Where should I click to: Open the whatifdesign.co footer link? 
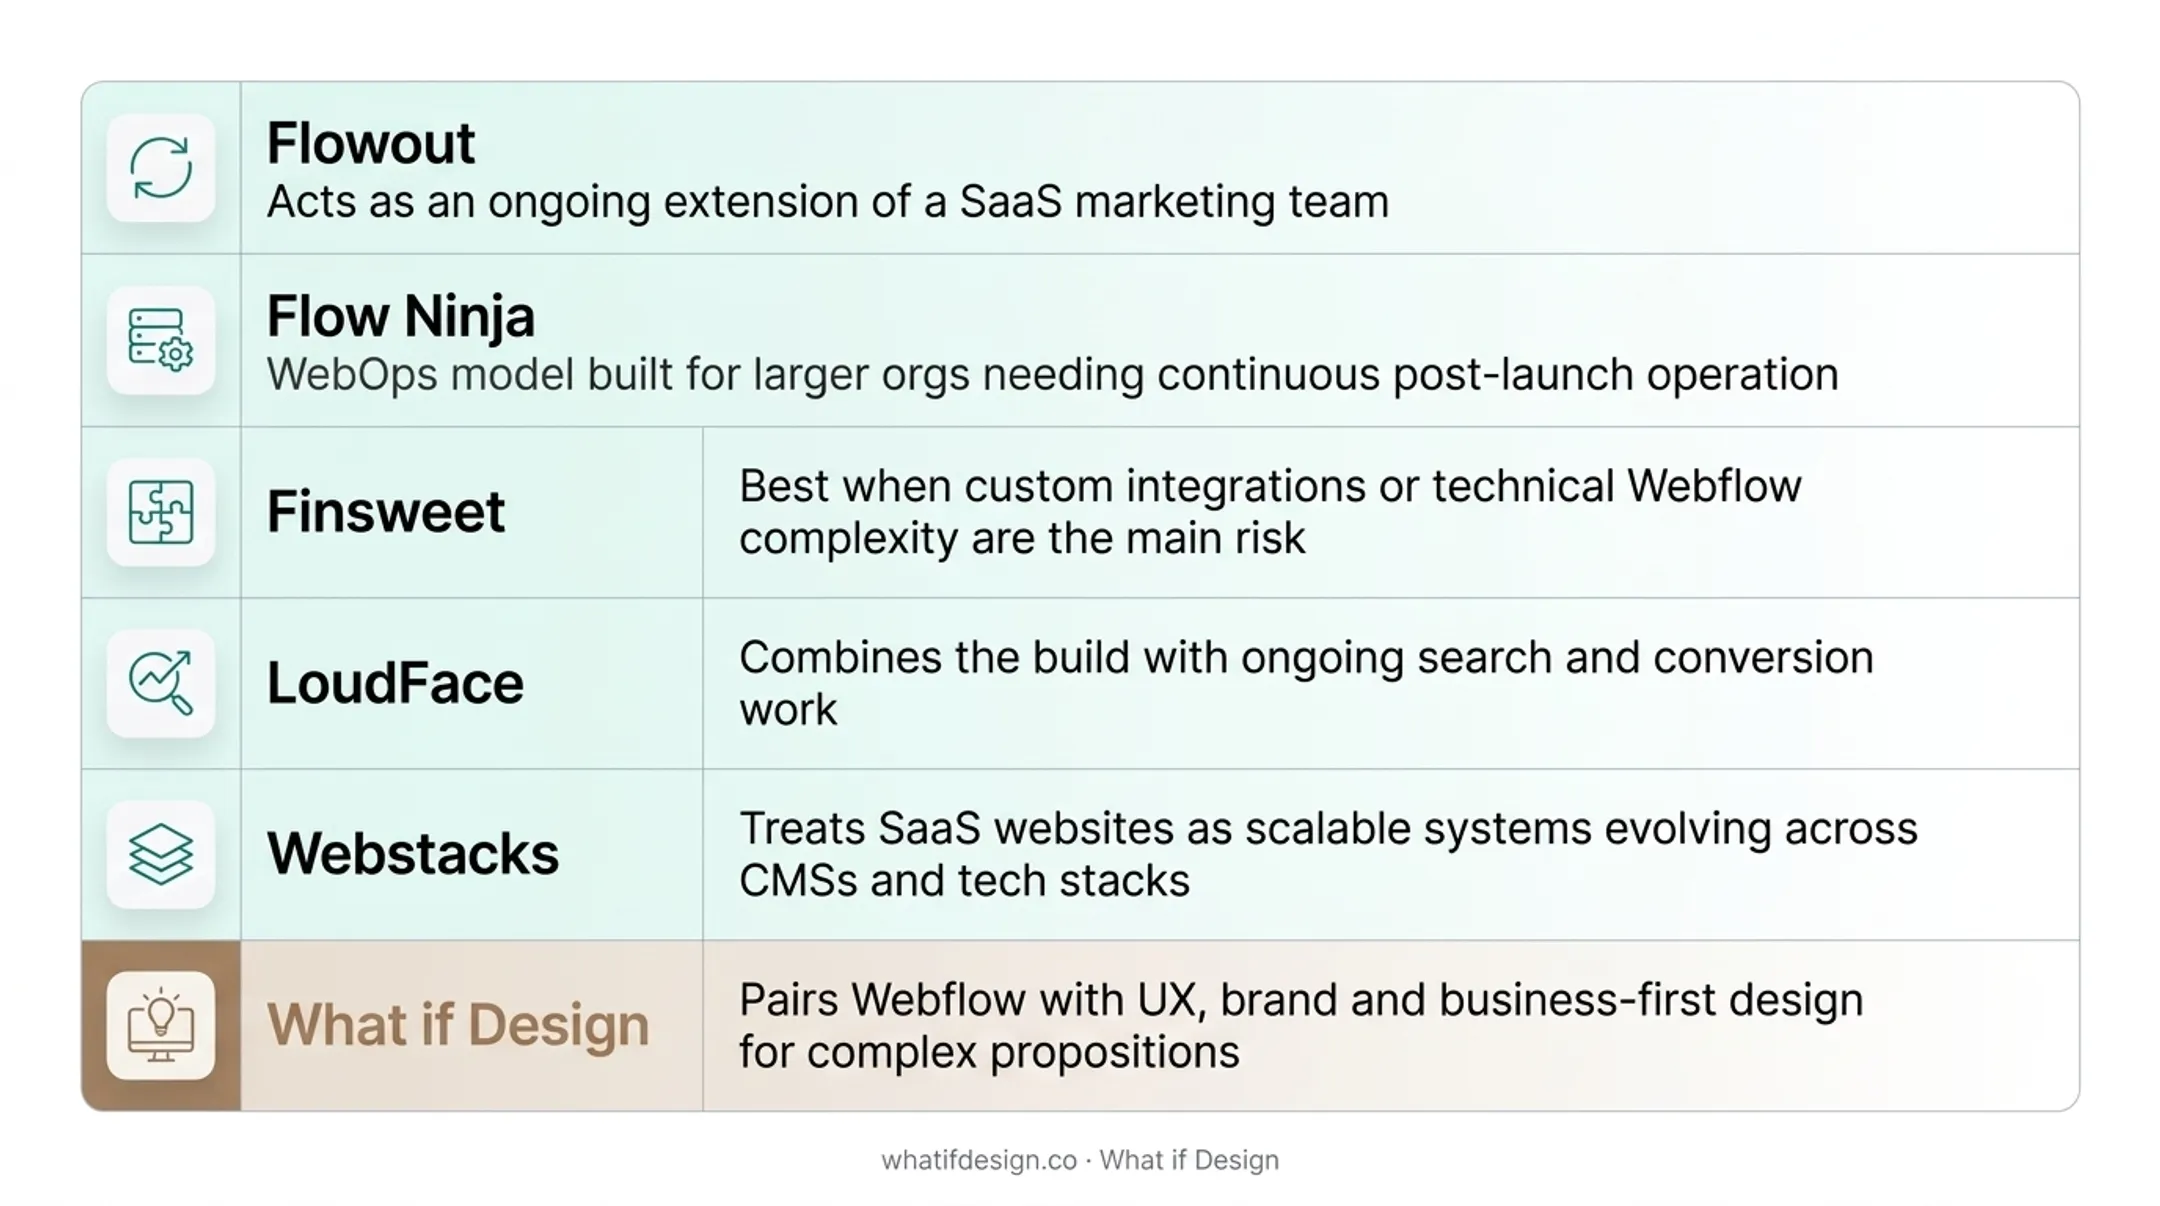pos(979,1161)
